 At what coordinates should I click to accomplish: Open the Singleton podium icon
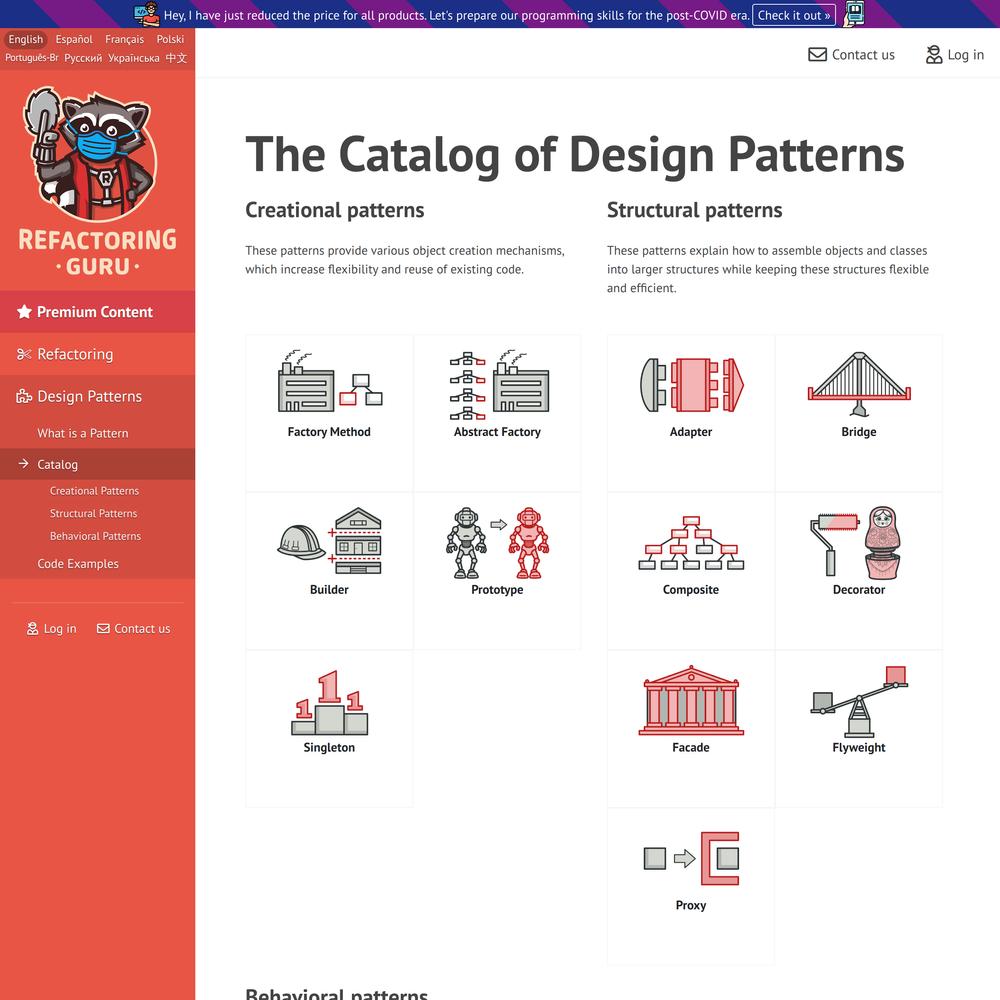coord(329,702)
